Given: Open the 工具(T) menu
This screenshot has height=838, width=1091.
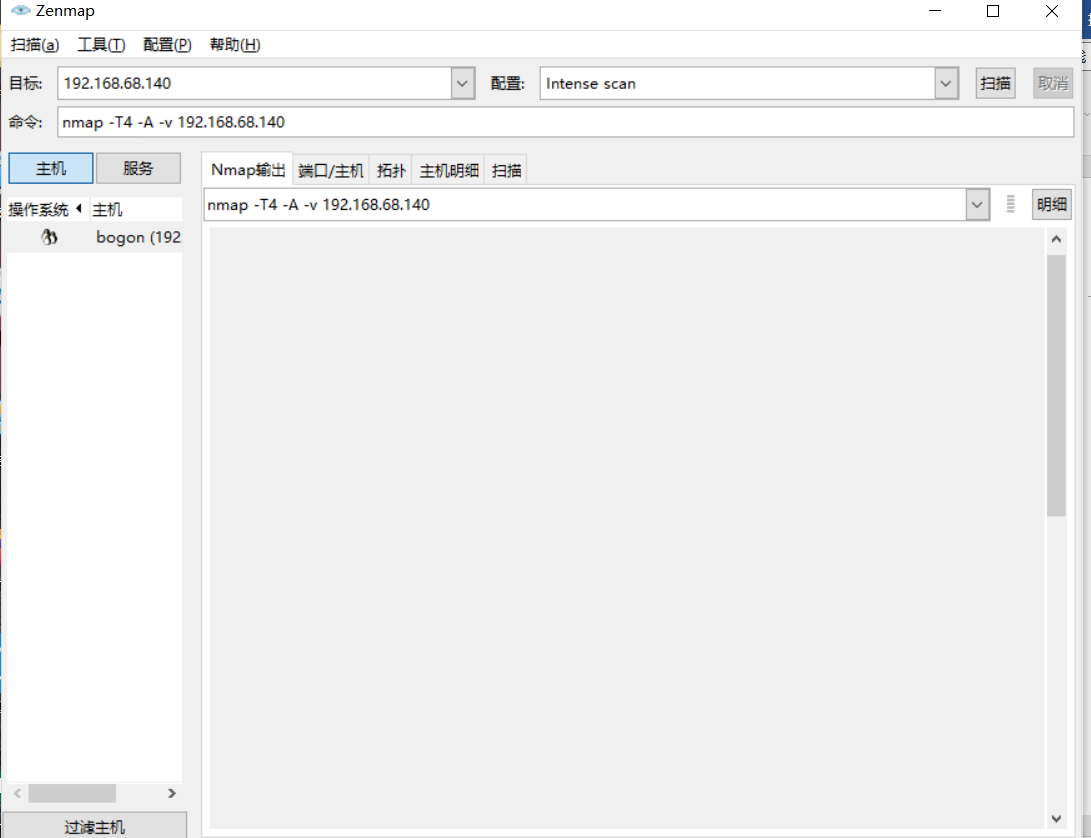Looking at the screenshot, I should (x=100, y=45).
